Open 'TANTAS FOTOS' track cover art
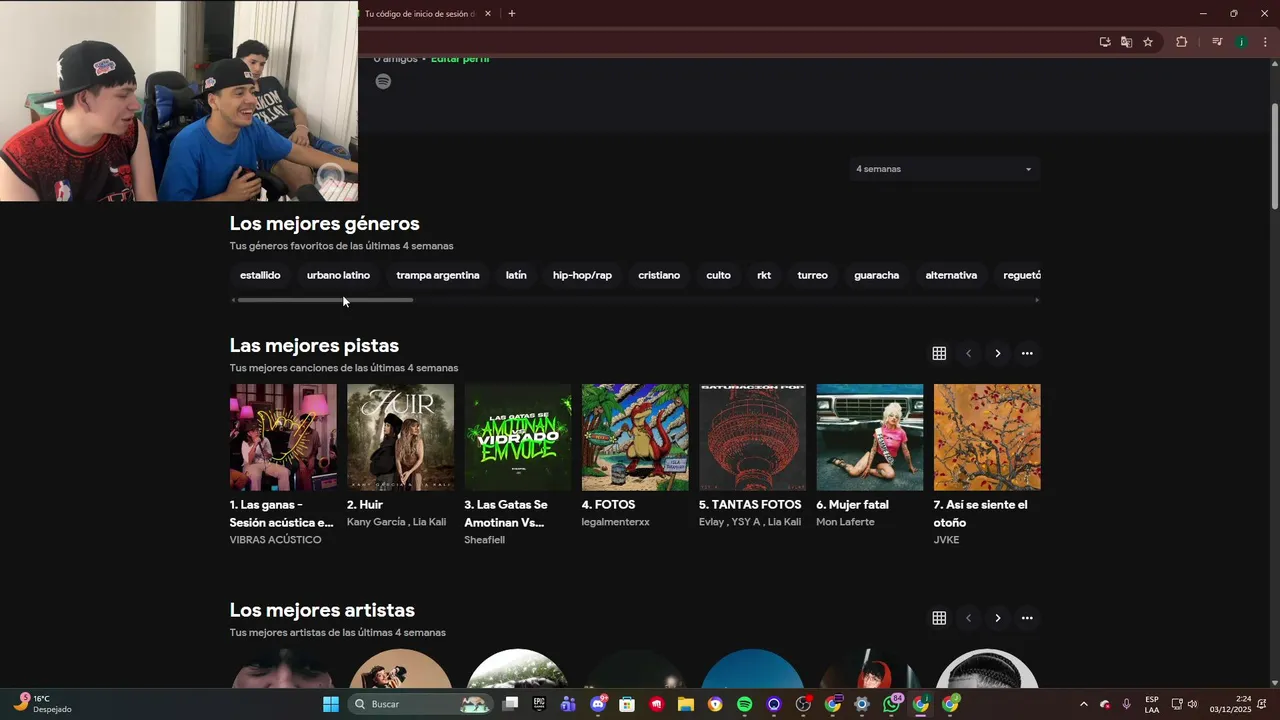Image resolution: width=1280 pixels, height=720 pixels. coord(752,437)
